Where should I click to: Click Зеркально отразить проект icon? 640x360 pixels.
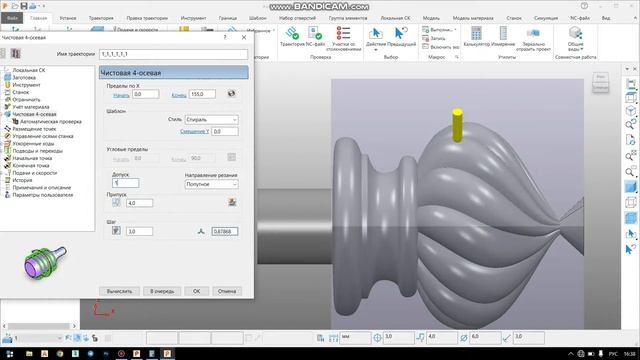[x=533, y=33]
